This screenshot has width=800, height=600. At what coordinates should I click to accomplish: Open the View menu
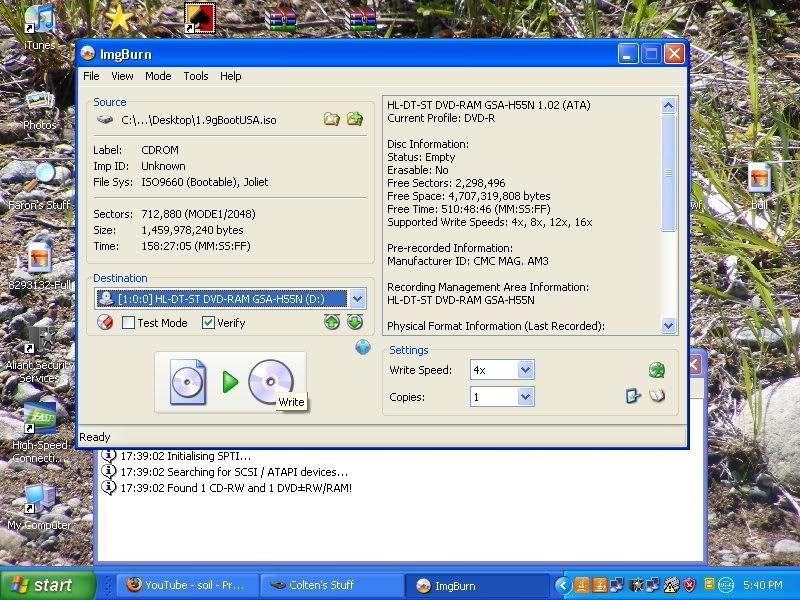(x=122, y=76)
